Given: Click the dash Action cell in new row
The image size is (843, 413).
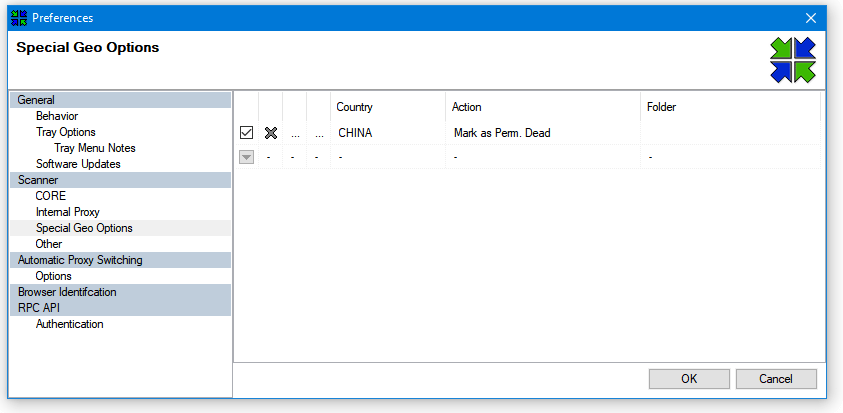Looking at the screenshot, I should pos(543,157).
